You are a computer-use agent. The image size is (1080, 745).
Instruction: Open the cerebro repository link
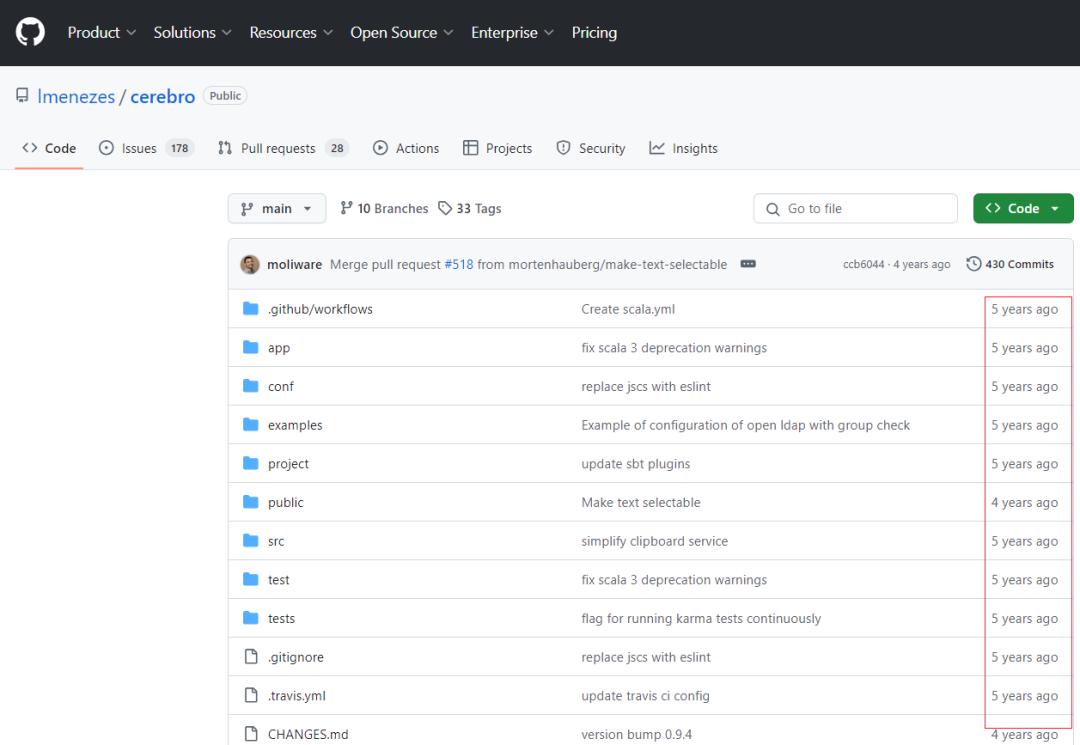[163, 96]
